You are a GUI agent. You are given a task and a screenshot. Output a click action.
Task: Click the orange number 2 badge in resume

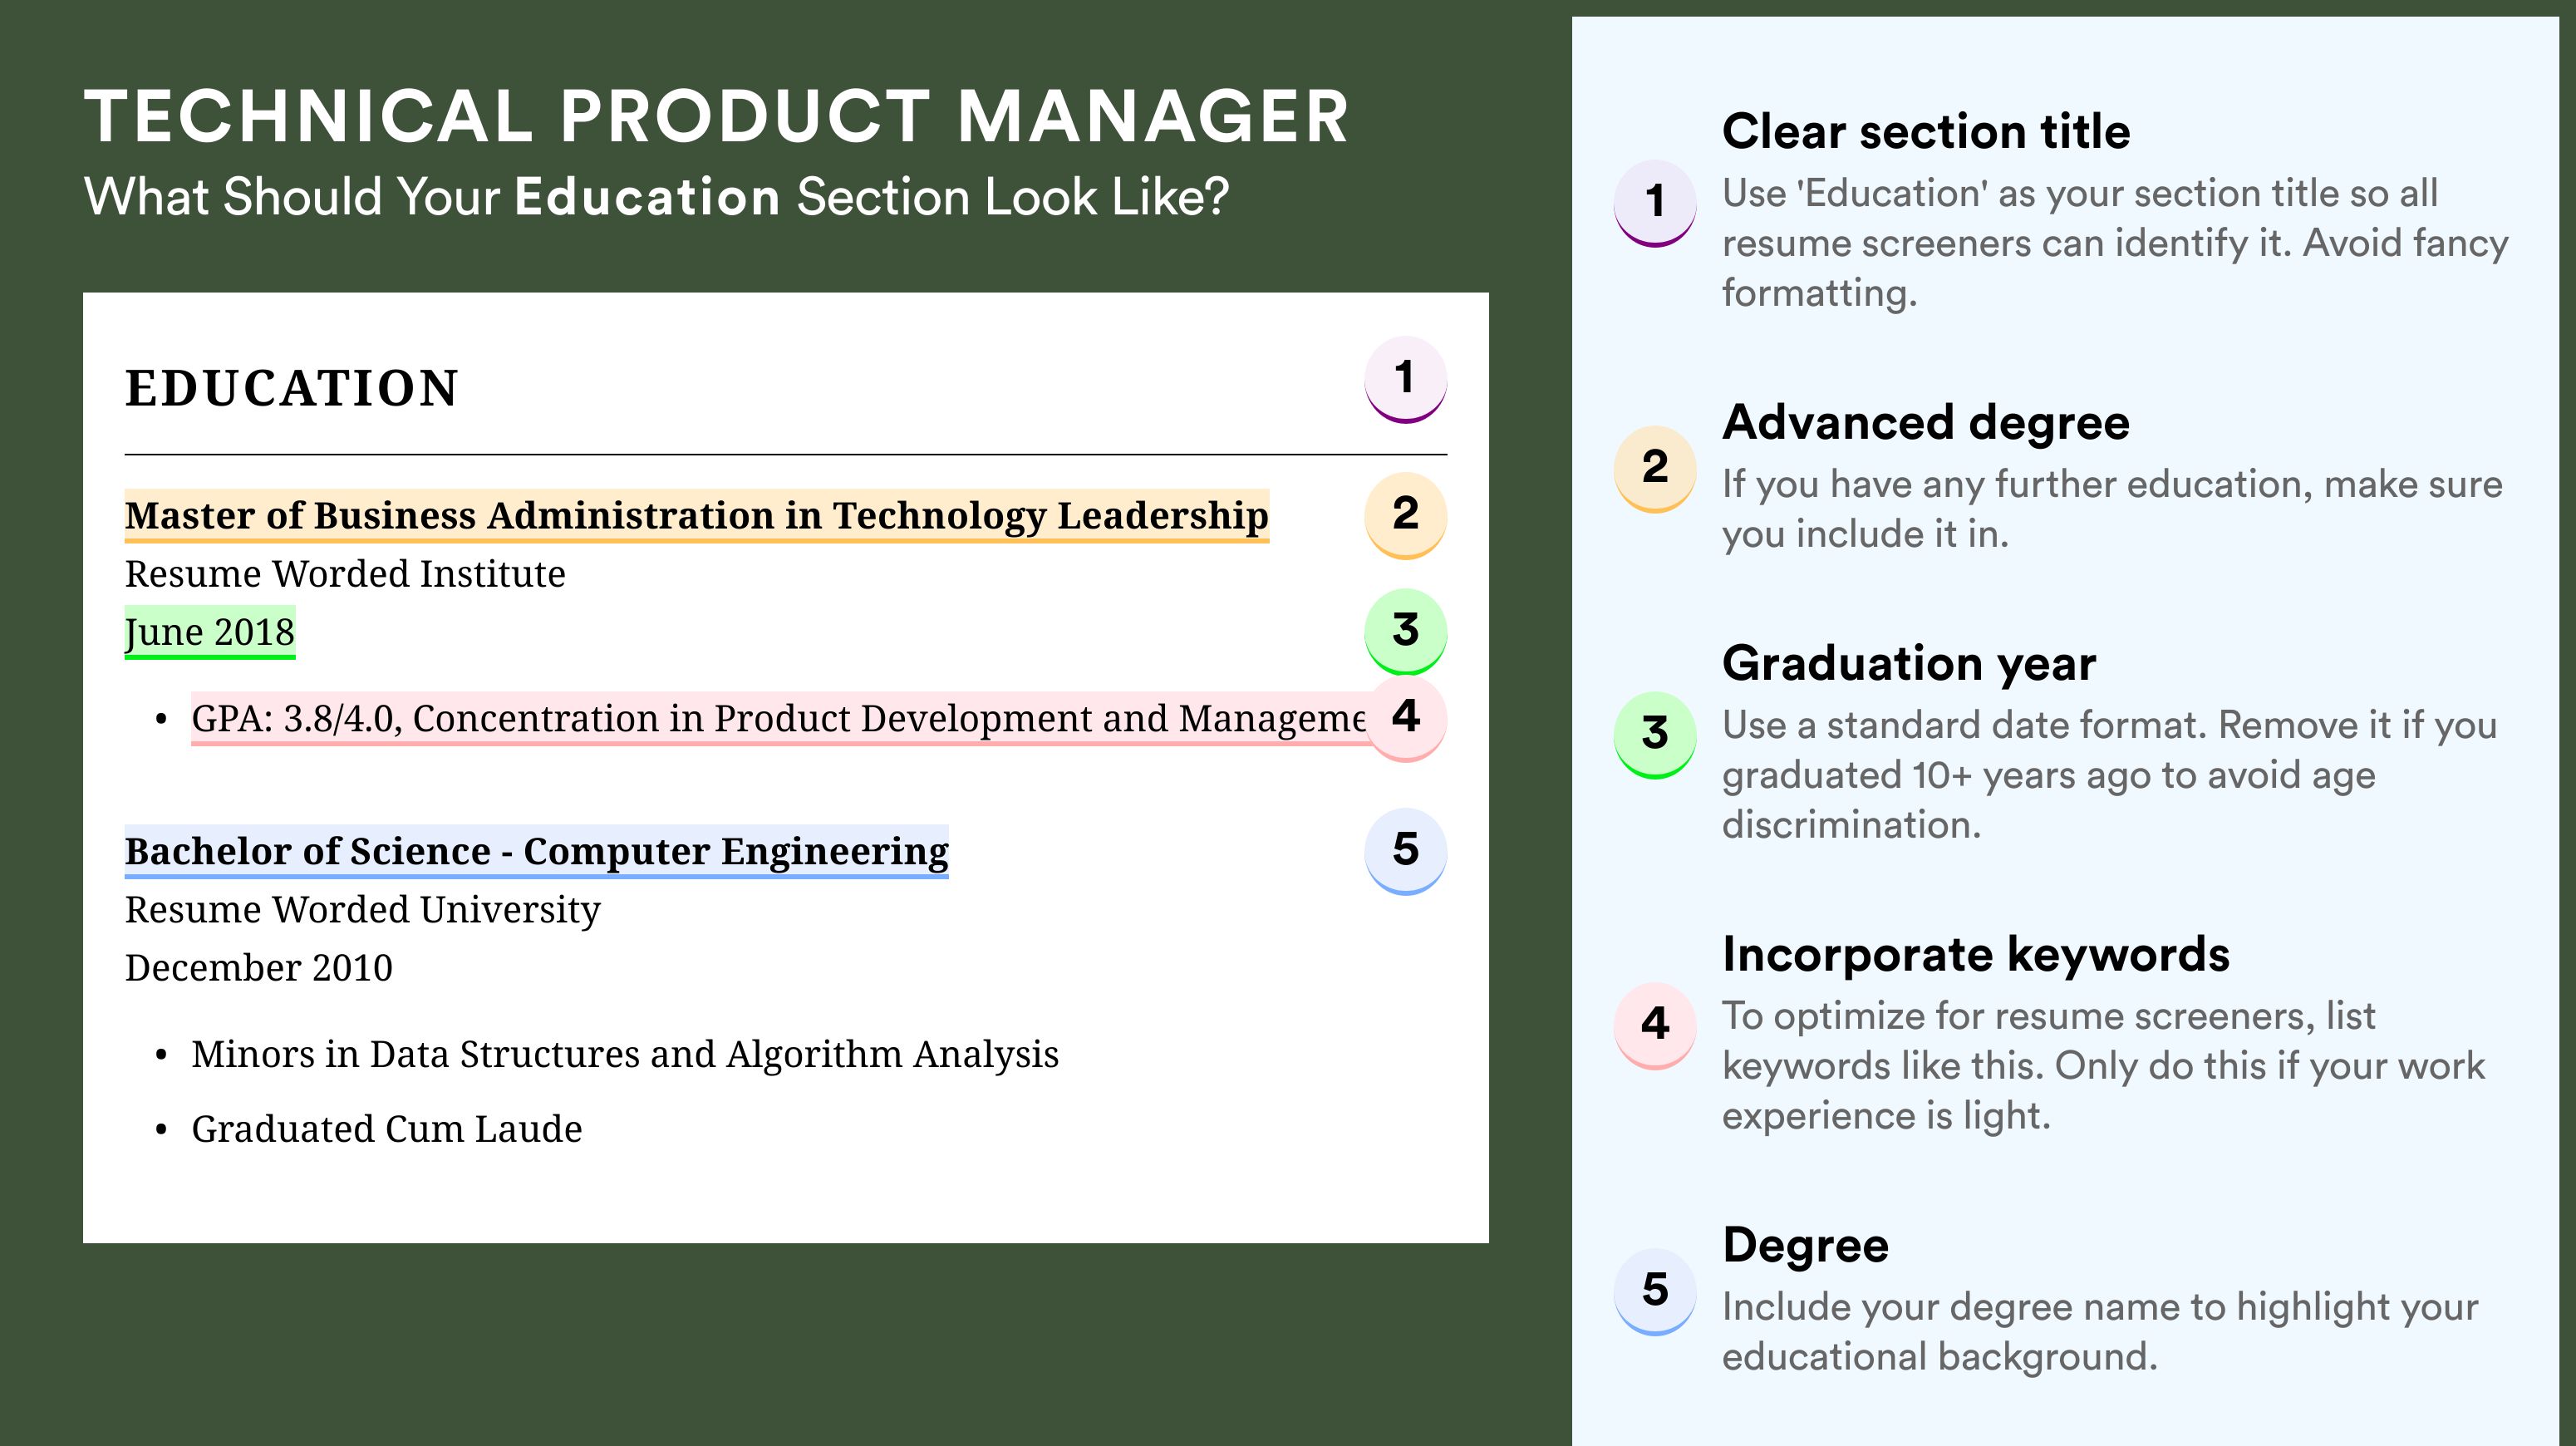click(x=1405, y=515)
